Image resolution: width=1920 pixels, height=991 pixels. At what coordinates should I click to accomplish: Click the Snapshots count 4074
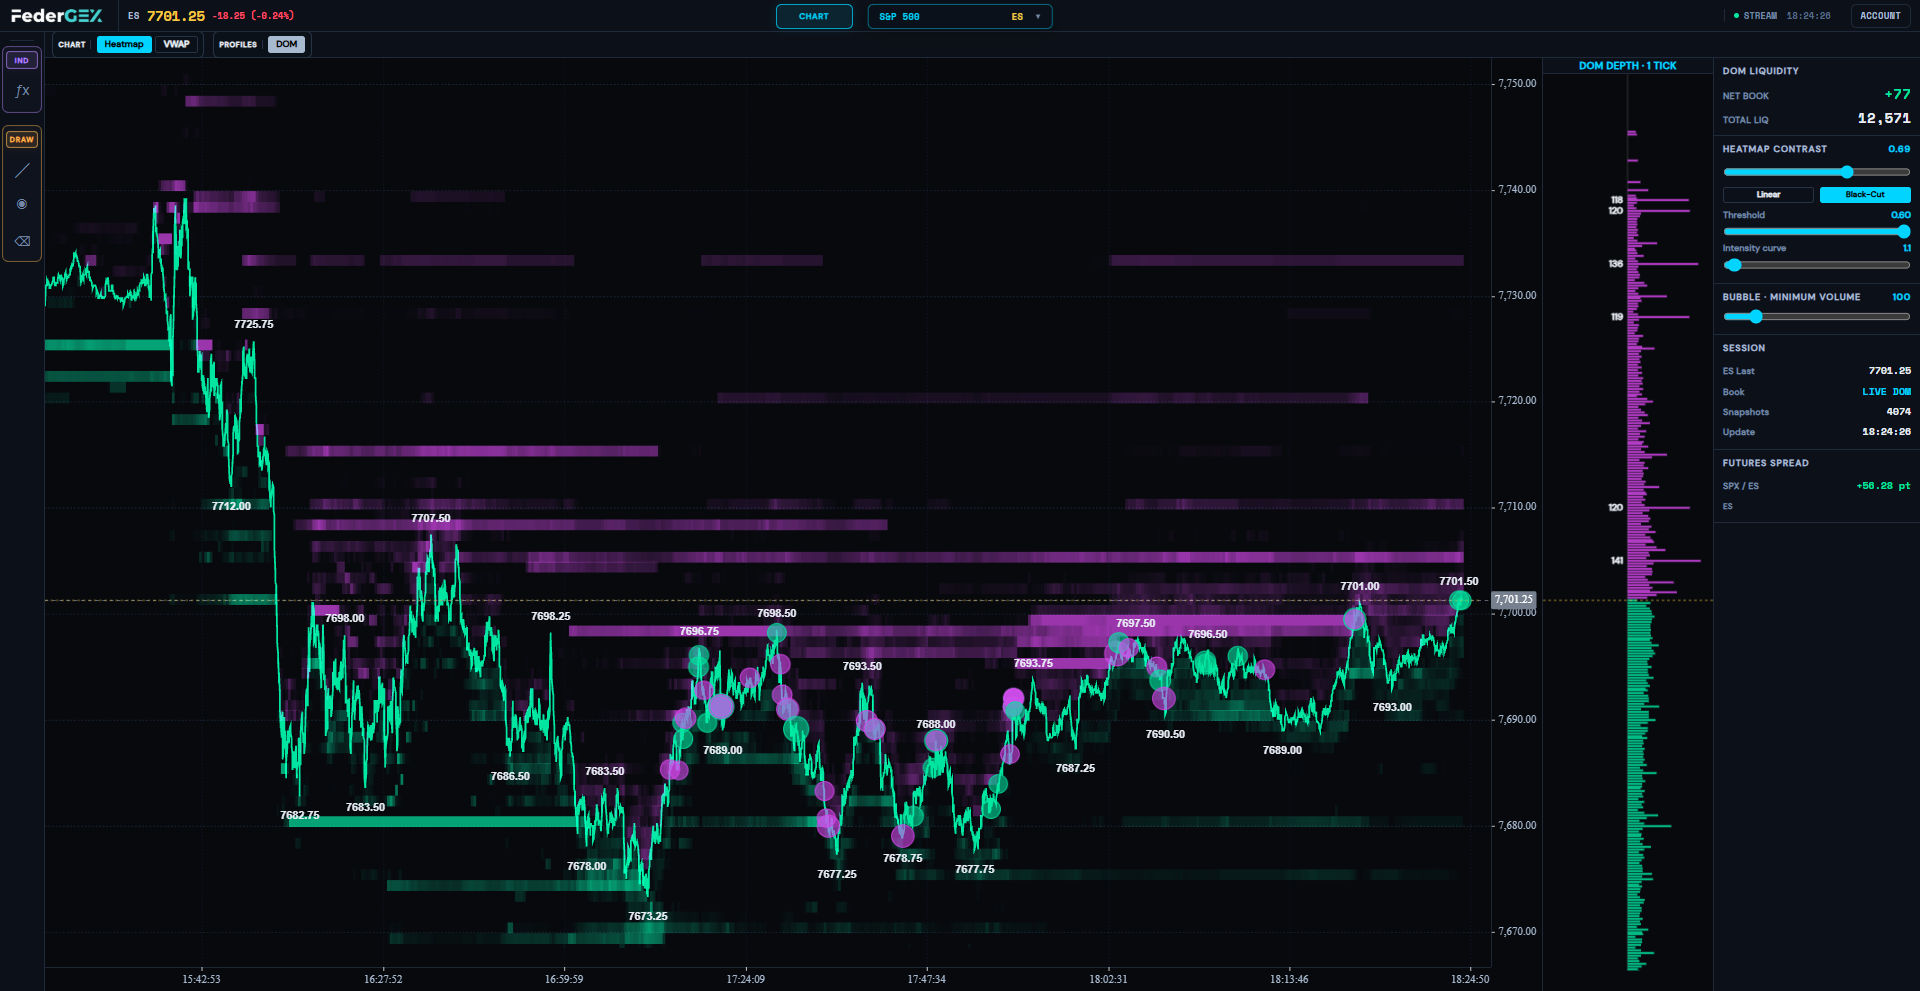(1898, 412)
